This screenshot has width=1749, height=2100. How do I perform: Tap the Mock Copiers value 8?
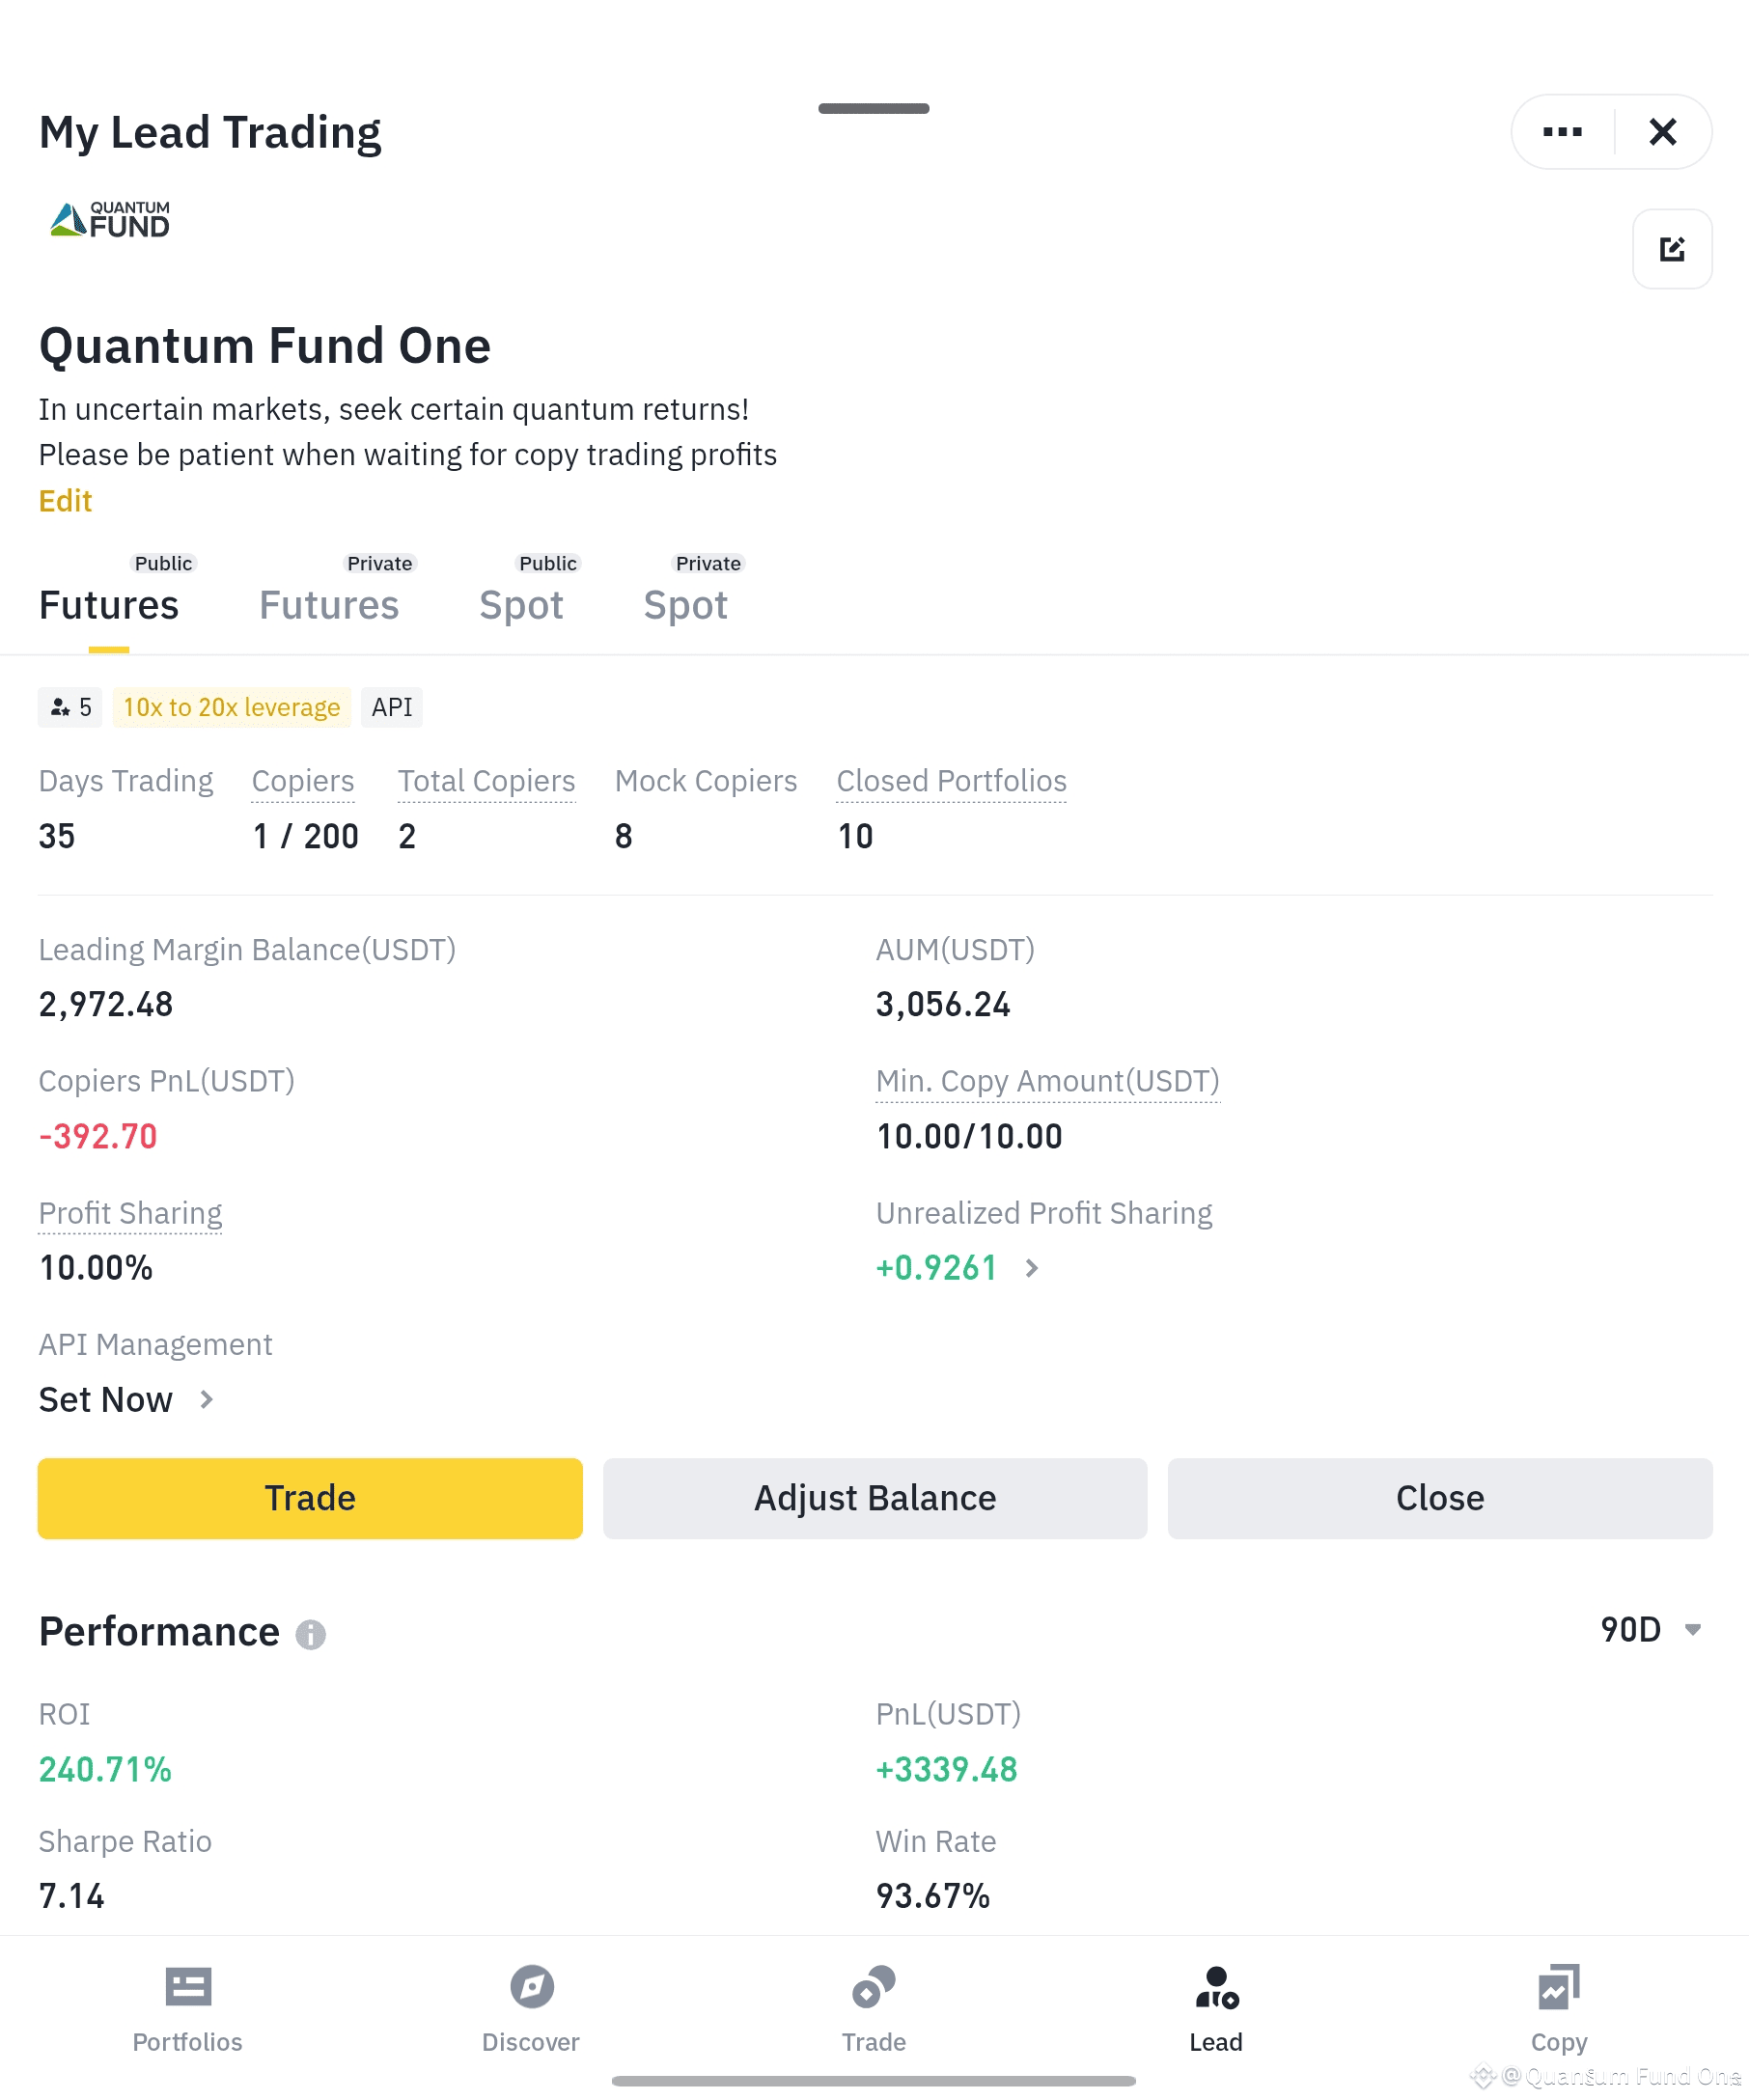[624, 836]
